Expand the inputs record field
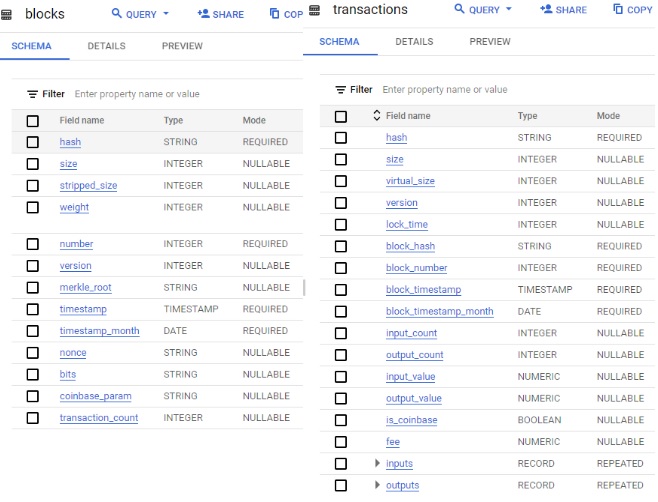Viewport: 658px width, 502px height. point(377,463)
